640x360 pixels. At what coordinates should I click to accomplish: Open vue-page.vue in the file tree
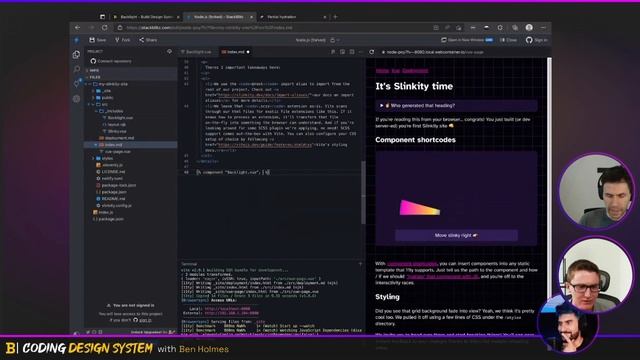click(x=116, y=151)
